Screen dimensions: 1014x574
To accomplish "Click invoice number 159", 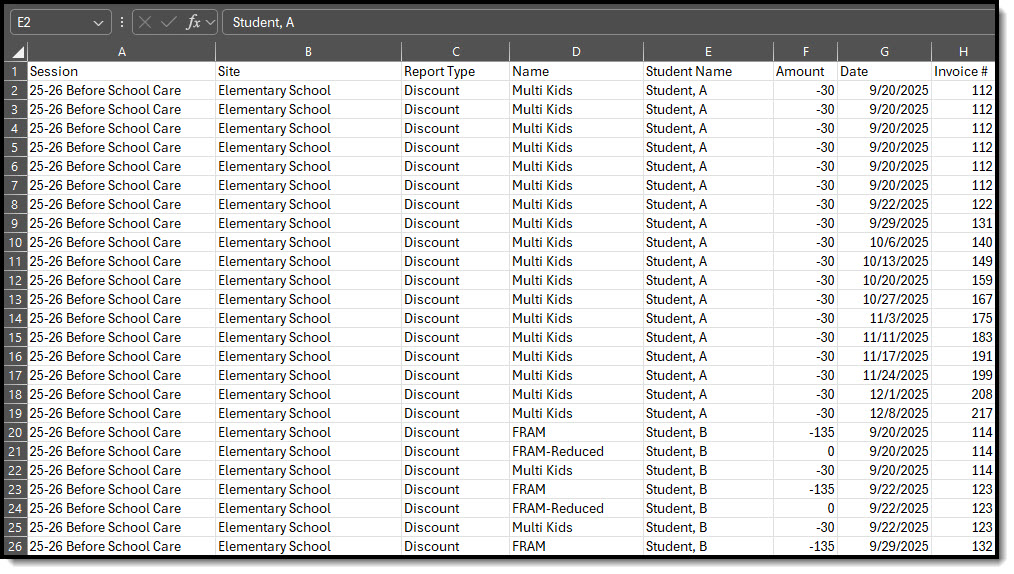I will click(x=963, y=281).
